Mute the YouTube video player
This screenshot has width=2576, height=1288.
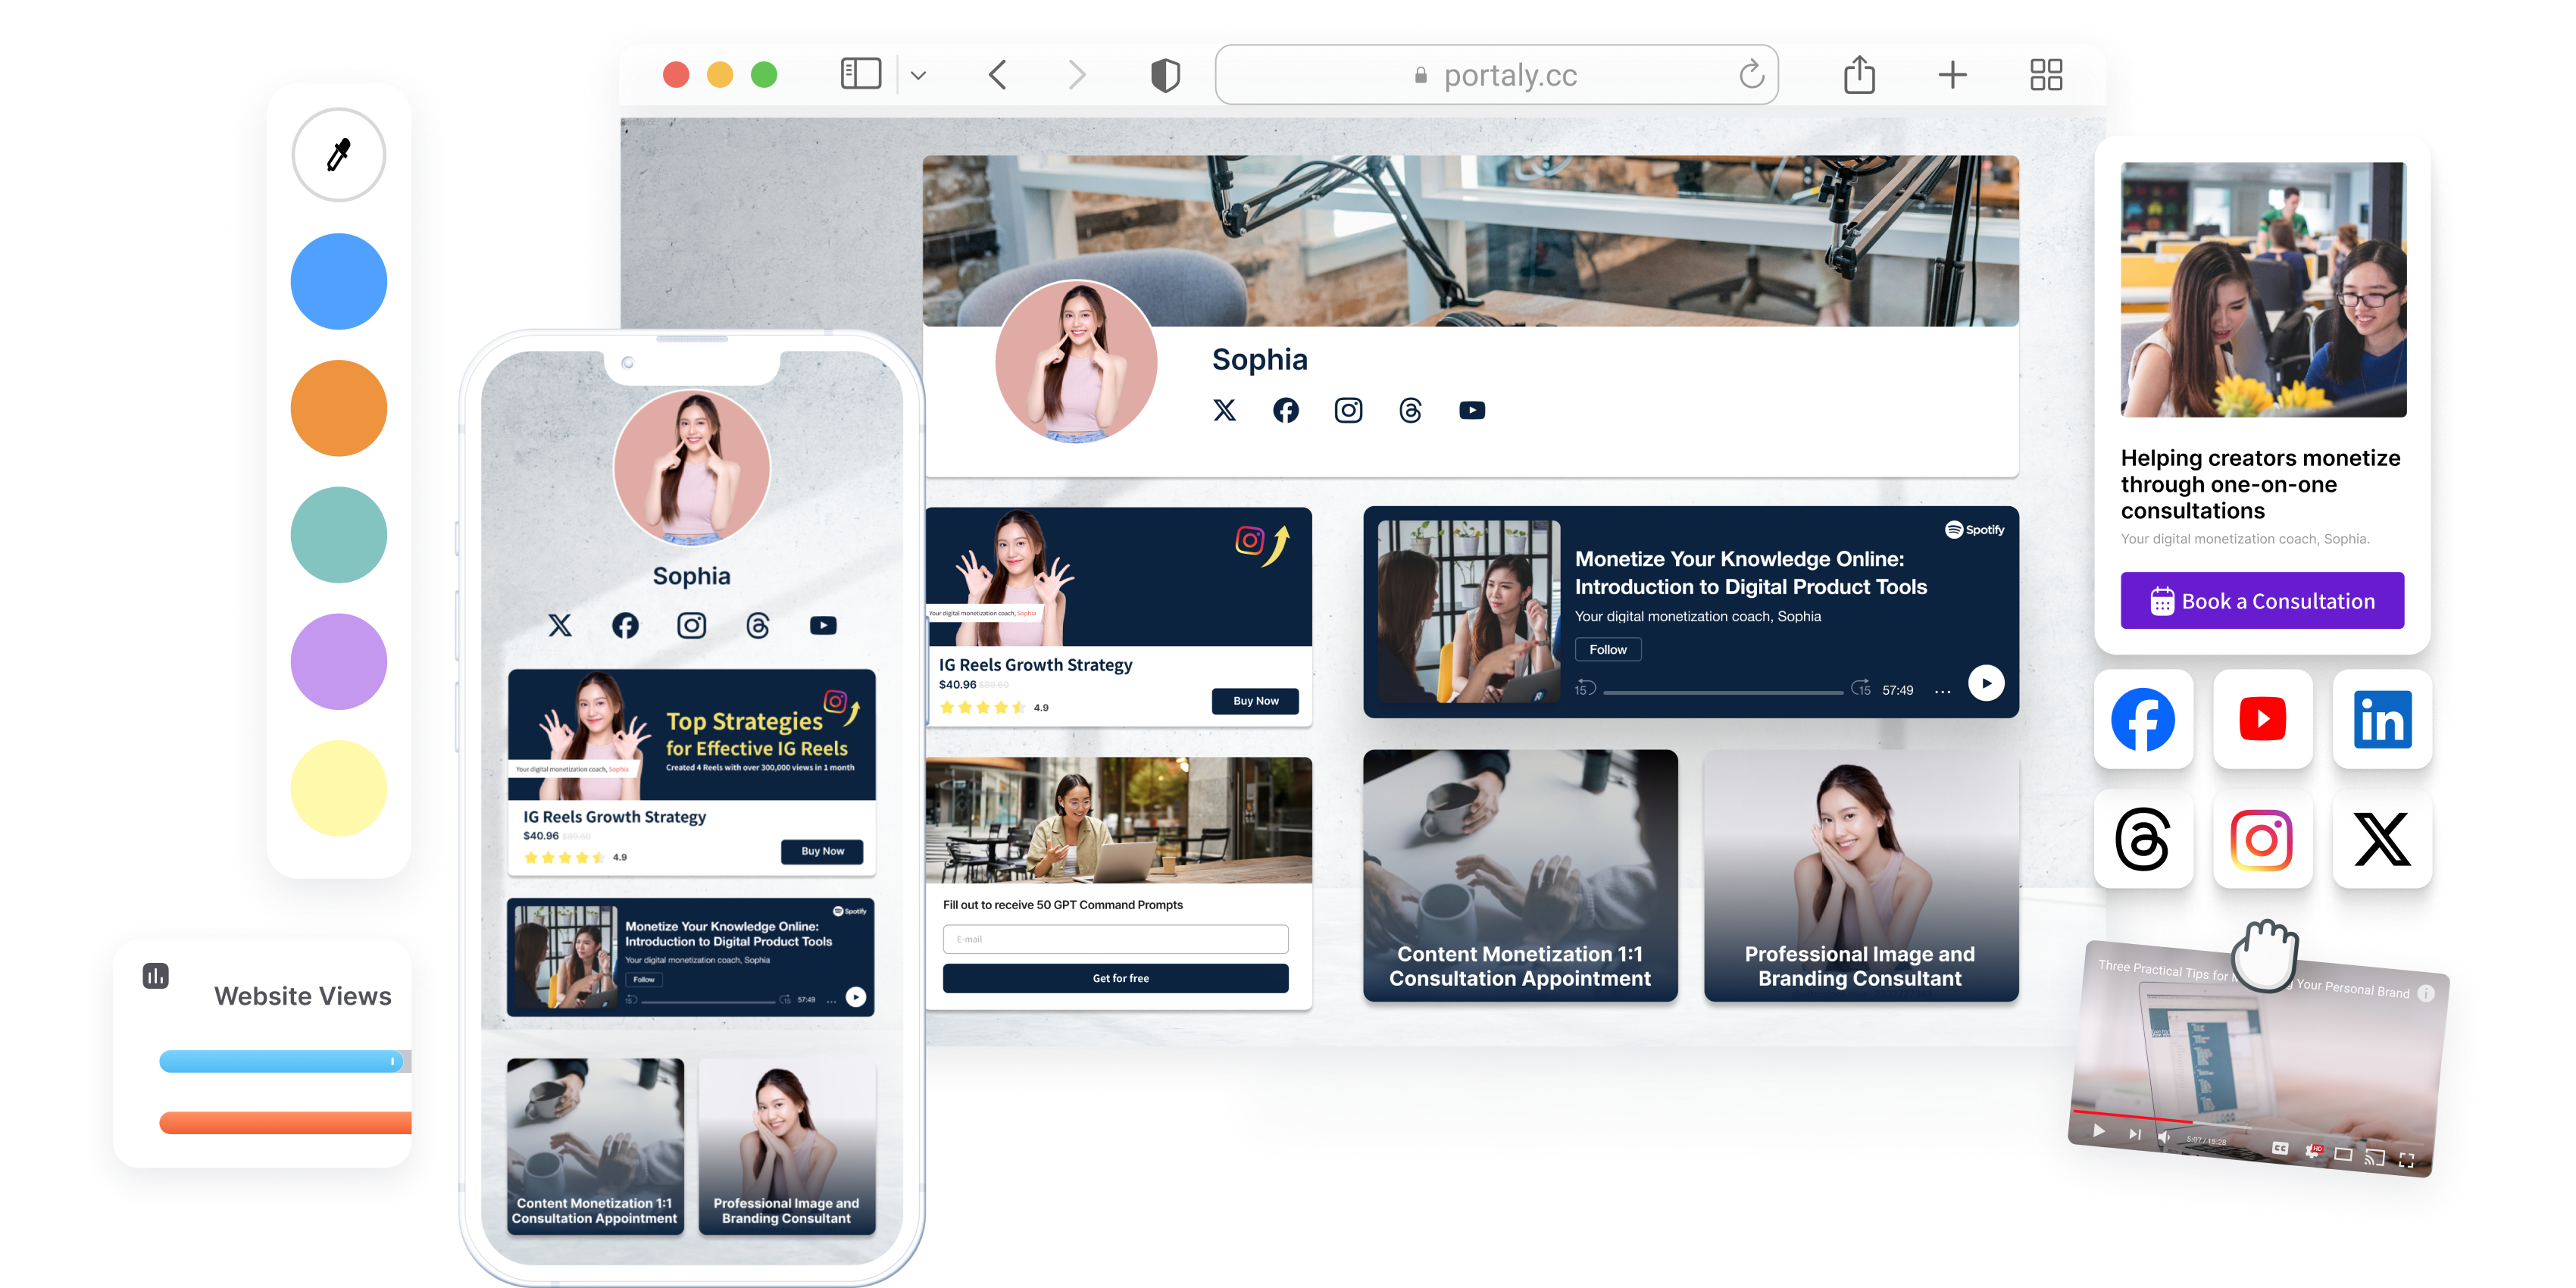pos(2164,1137)
